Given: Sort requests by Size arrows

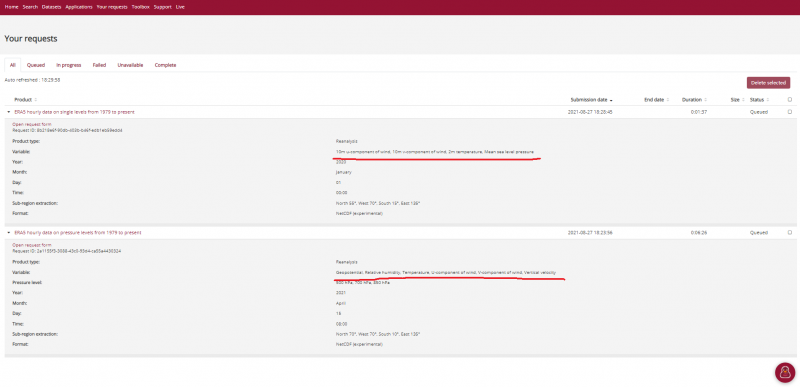Looking at the screenshot, I should pos(743,100).
